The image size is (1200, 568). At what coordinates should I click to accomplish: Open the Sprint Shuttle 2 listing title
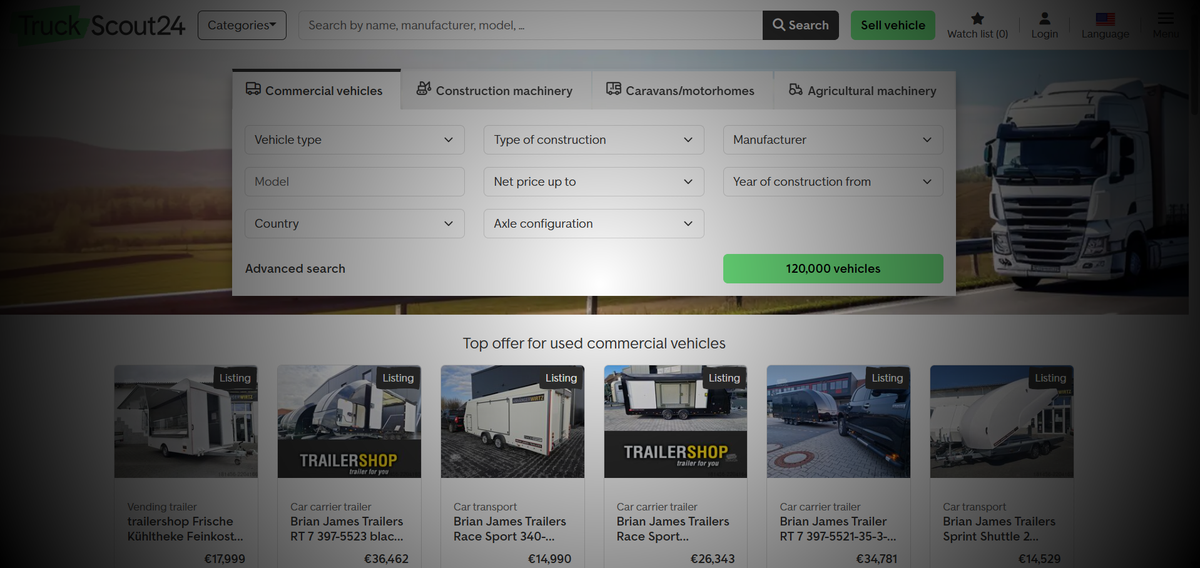click(x=1002, y=529)
